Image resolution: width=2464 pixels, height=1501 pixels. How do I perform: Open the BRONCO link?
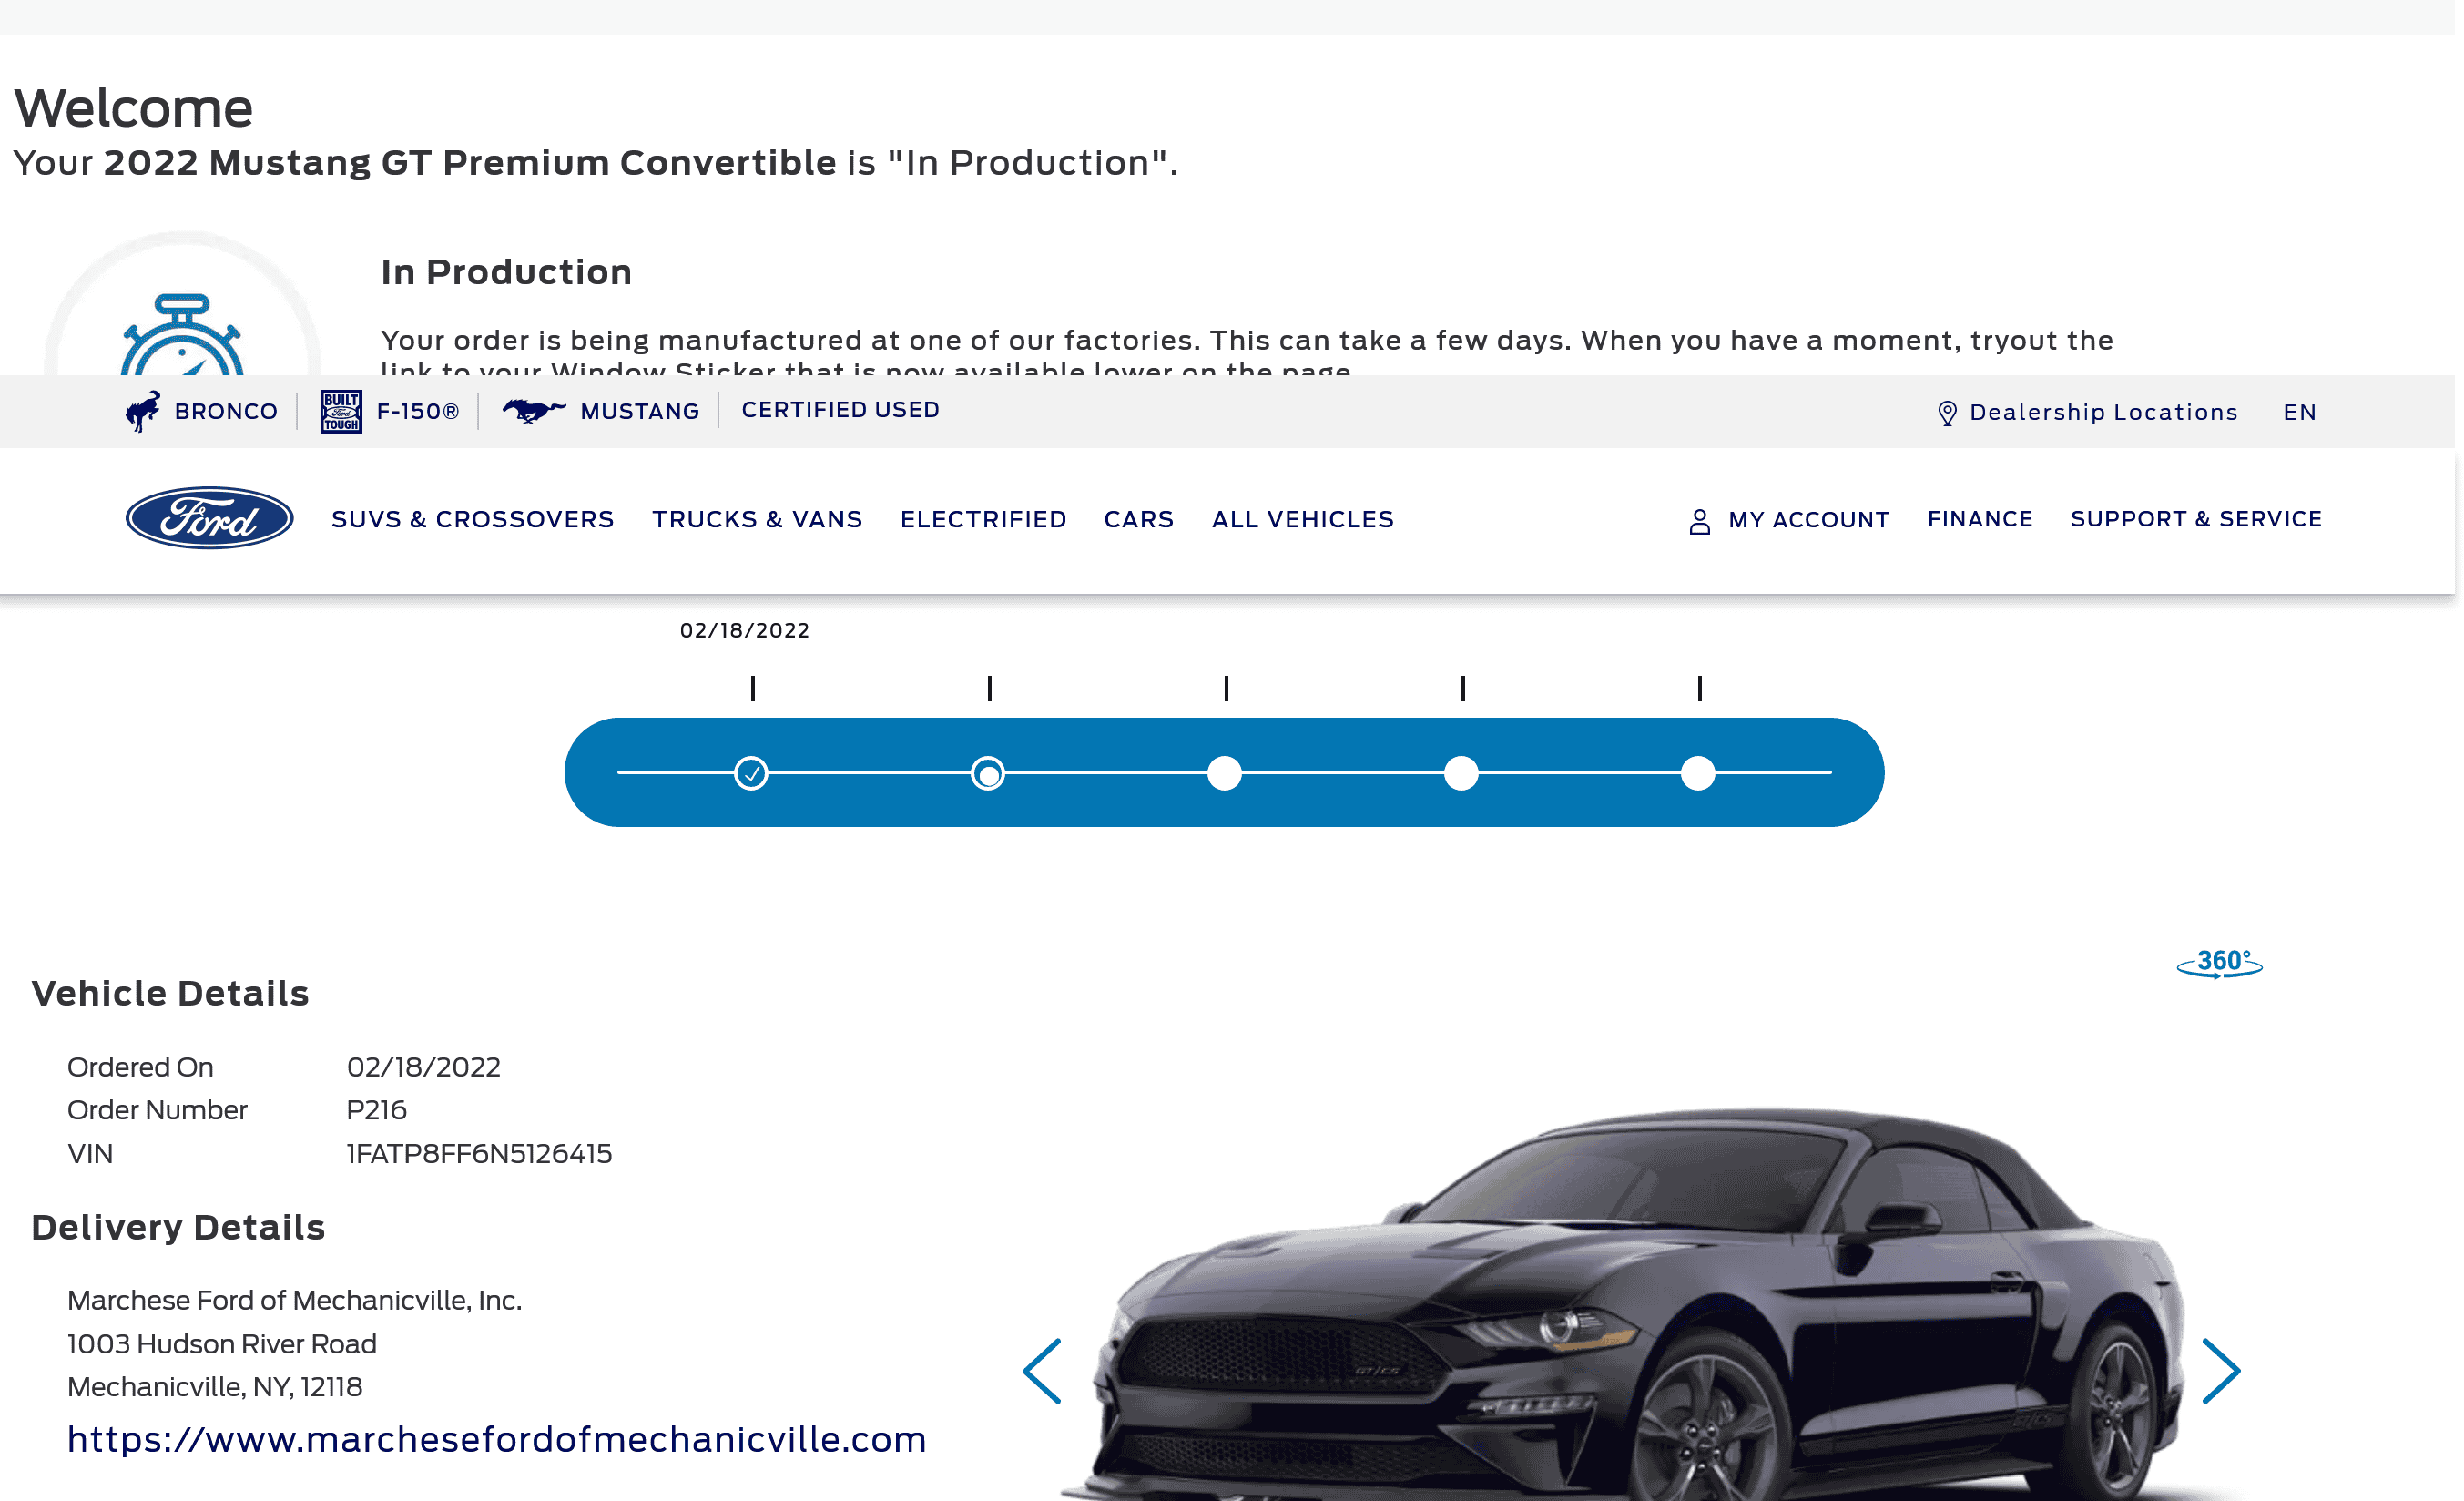226,412
